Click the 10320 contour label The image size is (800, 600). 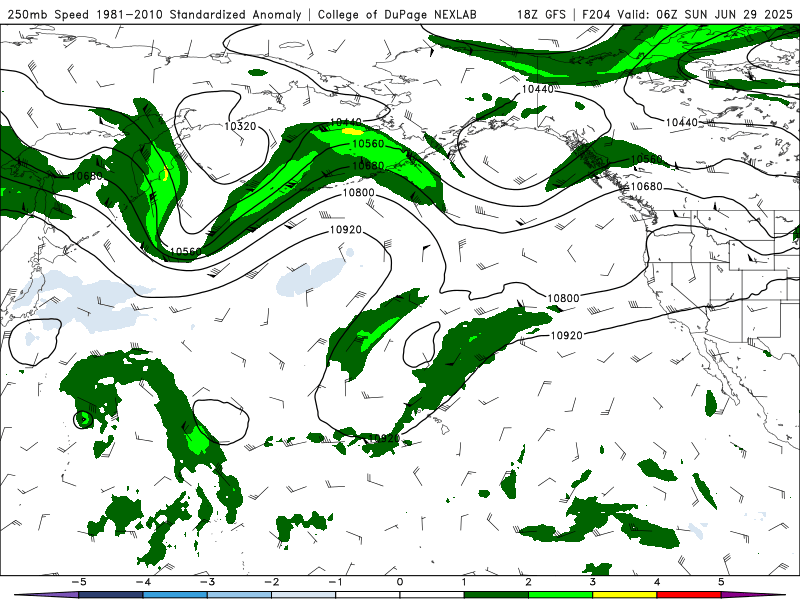coord(240,126)
